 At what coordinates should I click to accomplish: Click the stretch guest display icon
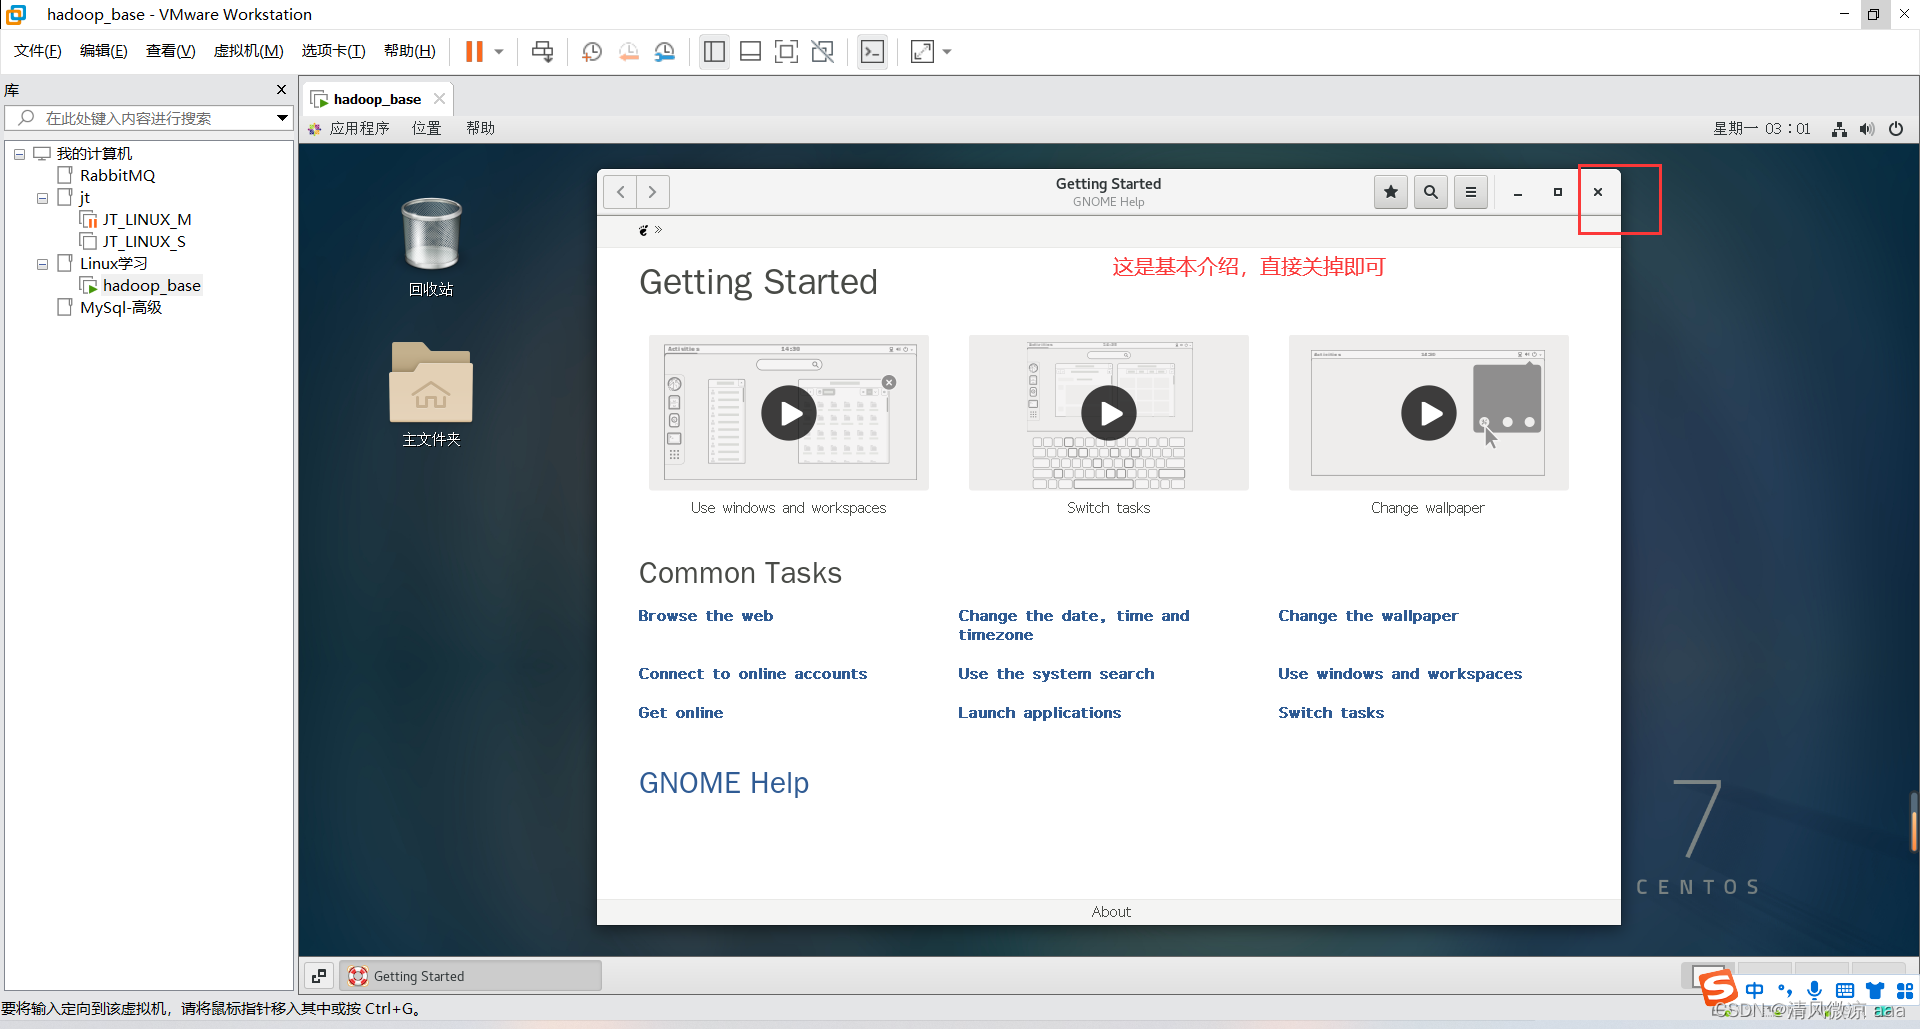coord(922,51)
